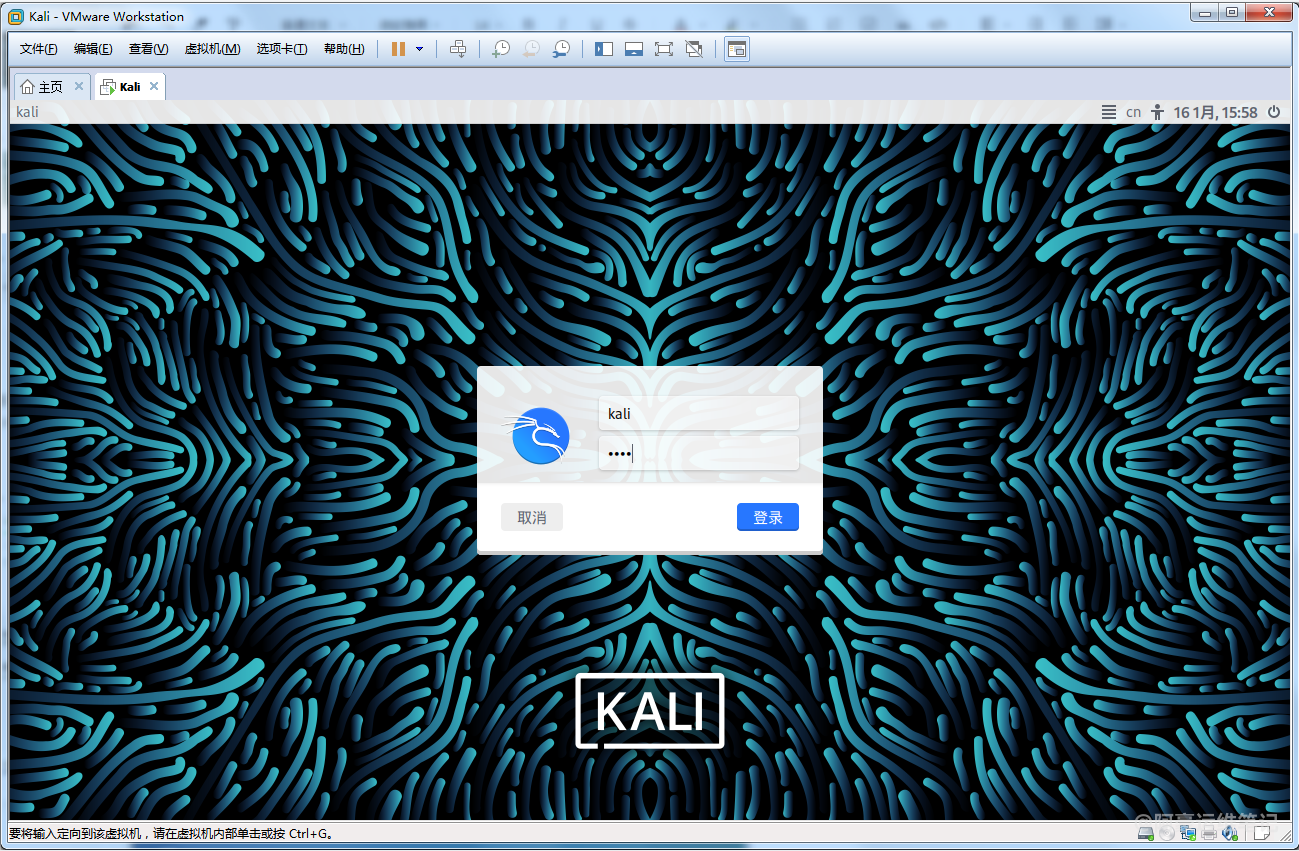Send Ctrl+Alt+Del to the virtual machine

[x=458, y=49]
